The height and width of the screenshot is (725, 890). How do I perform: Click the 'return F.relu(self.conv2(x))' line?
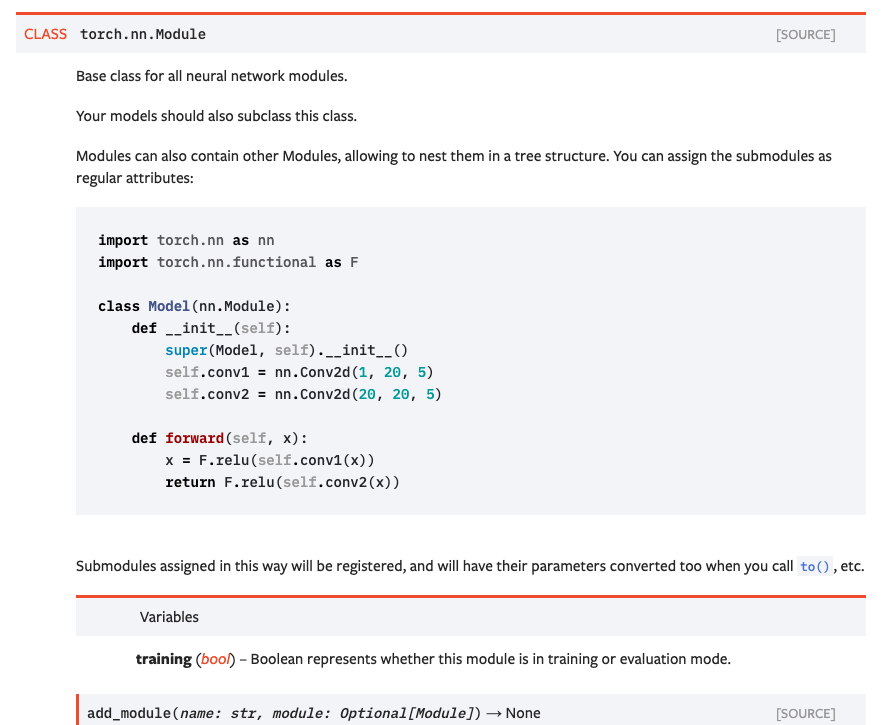click(282, 483)
